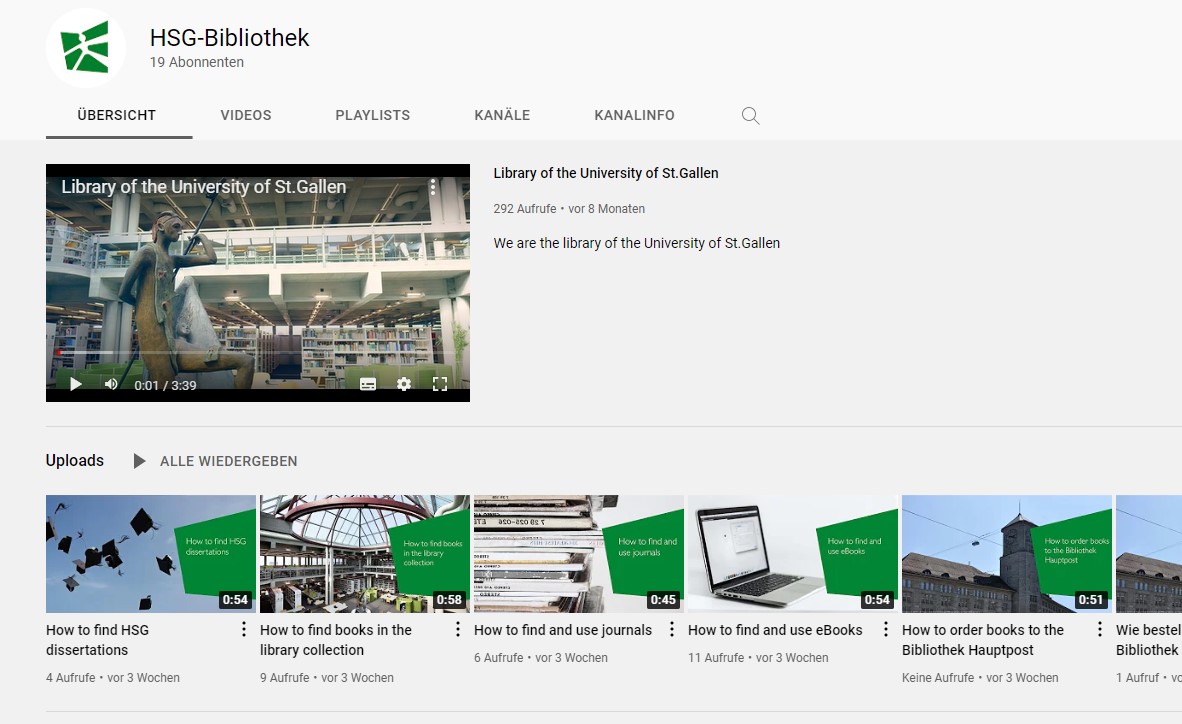Open the Playlists tab
Viewport: 1182px width, 724px height.
pyautogui.click(x=372, y=115)
